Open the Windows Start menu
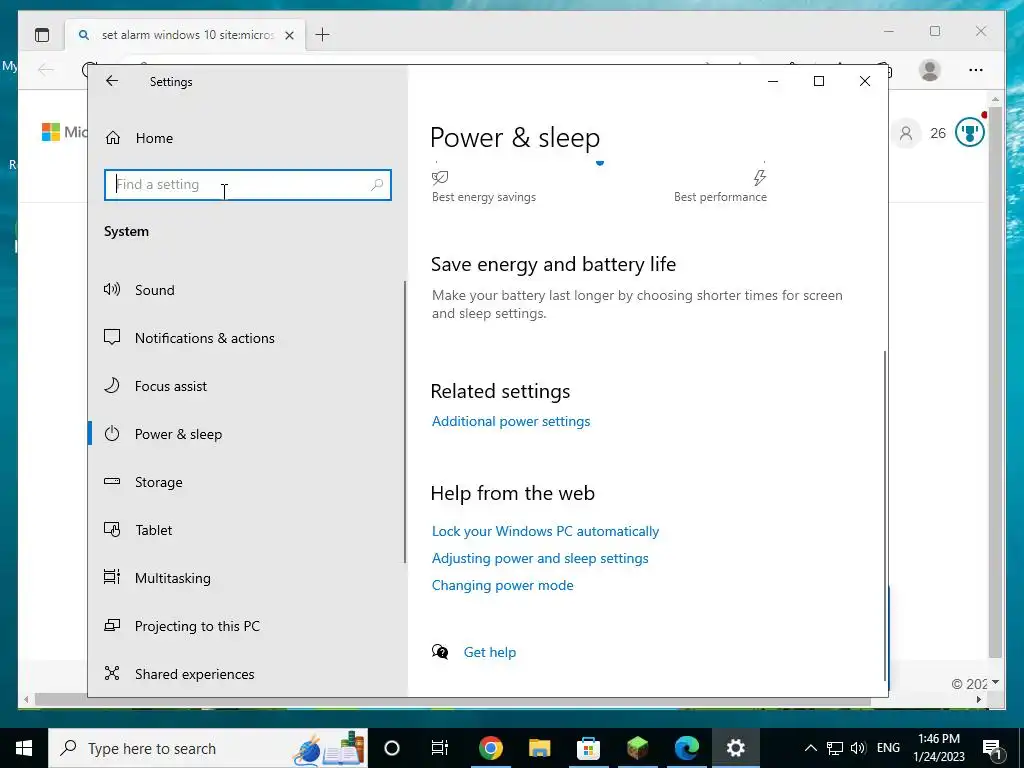Screen dimensions: 1024x768 (x=24, y=748)
